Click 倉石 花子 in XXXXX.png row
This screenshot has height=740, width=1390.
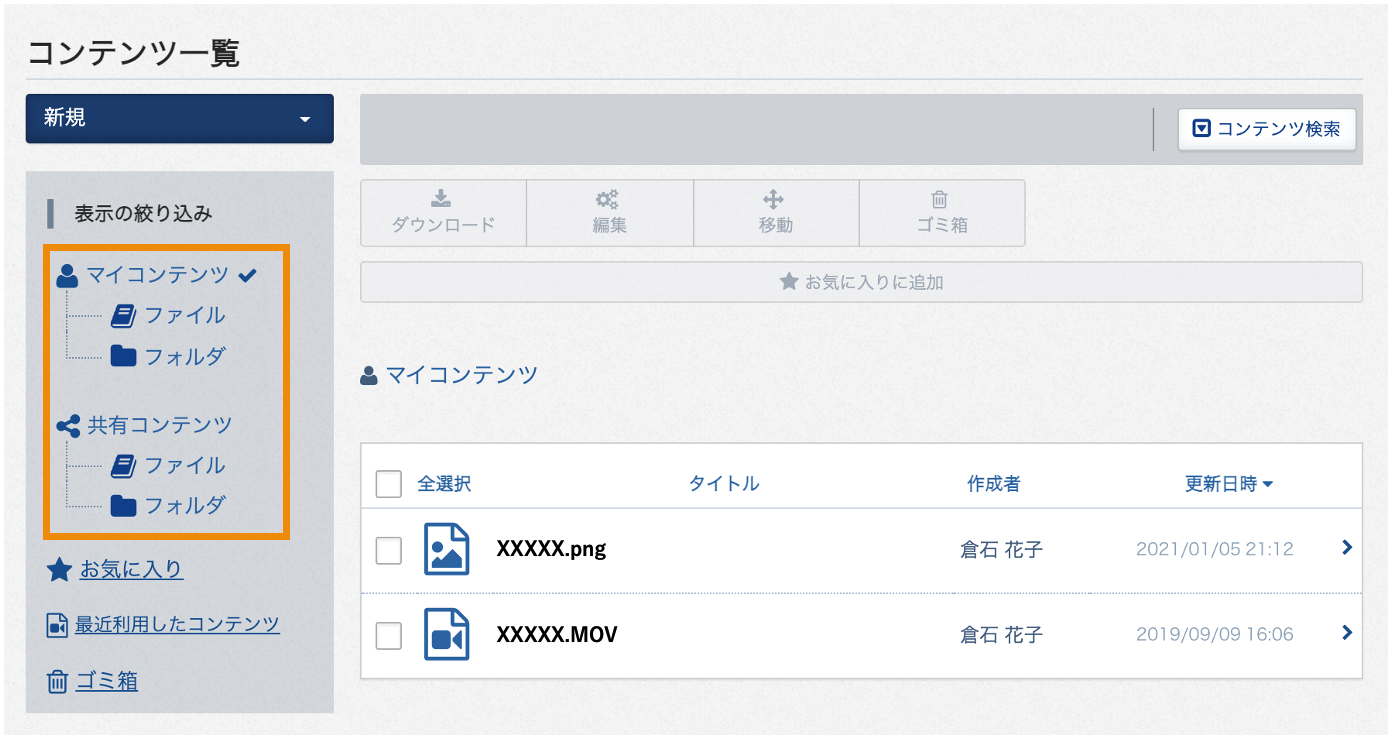click(1002, 549)
